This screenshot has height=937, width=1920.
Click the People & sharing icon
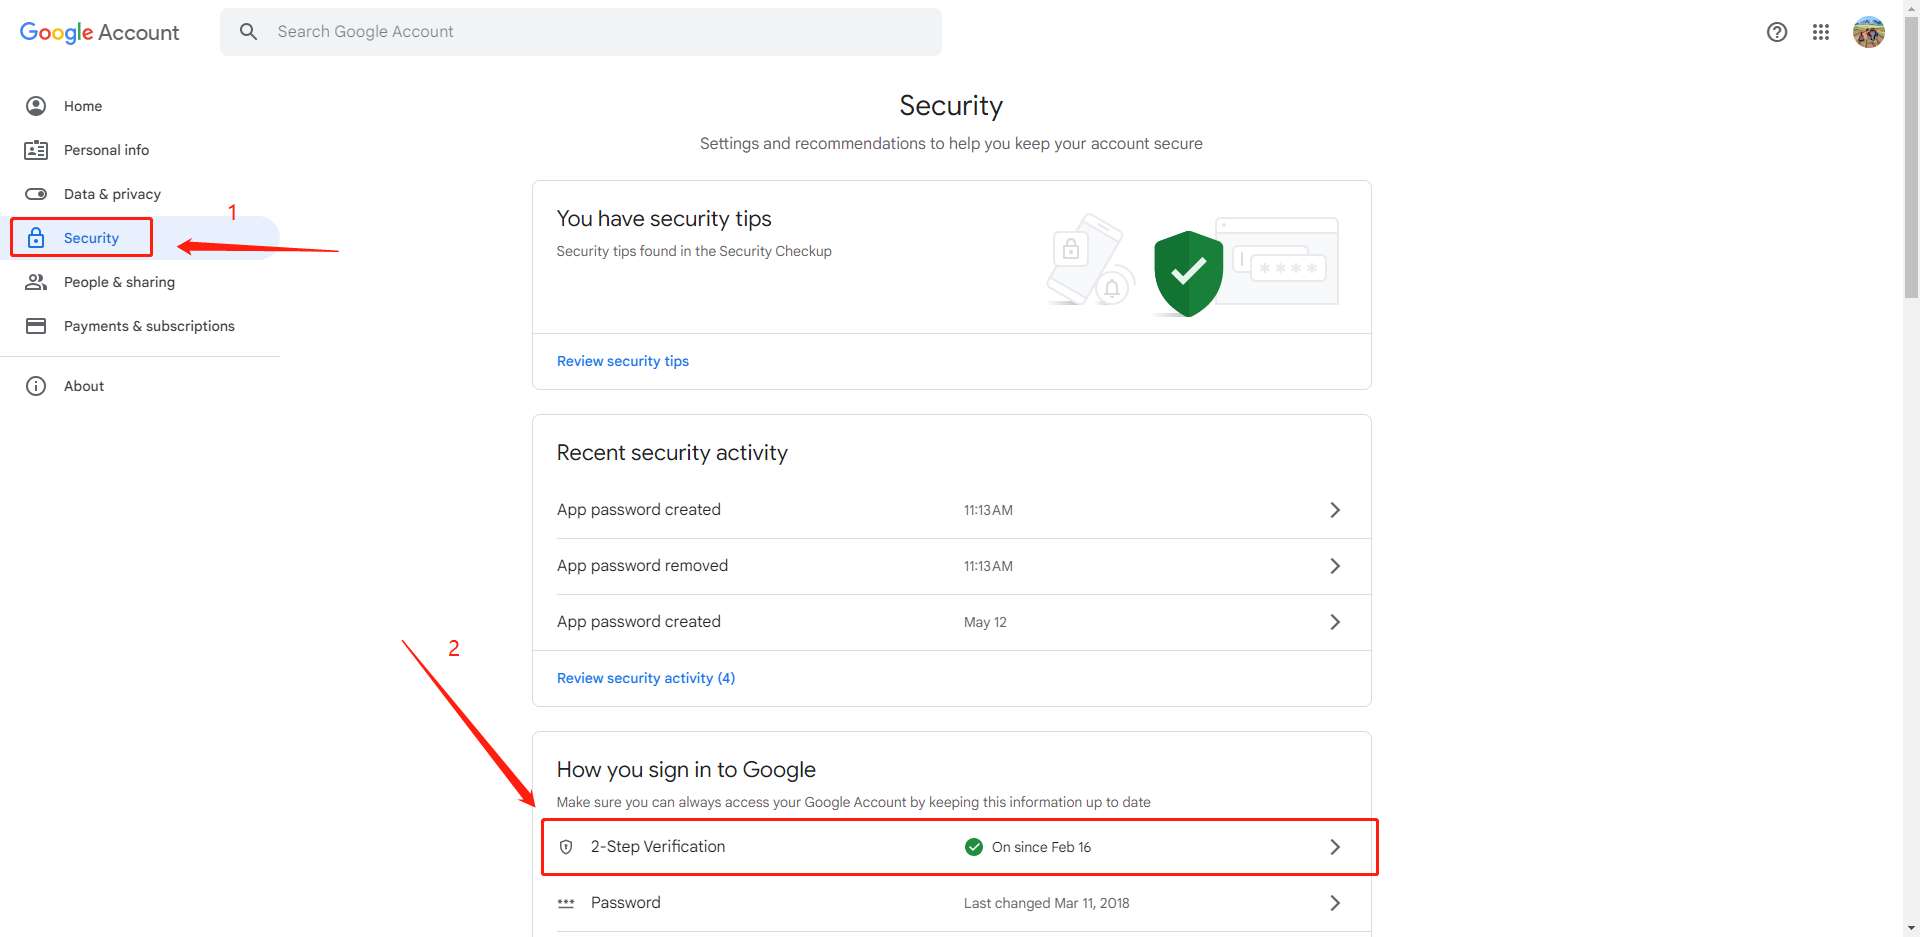(x=36, y=282)
